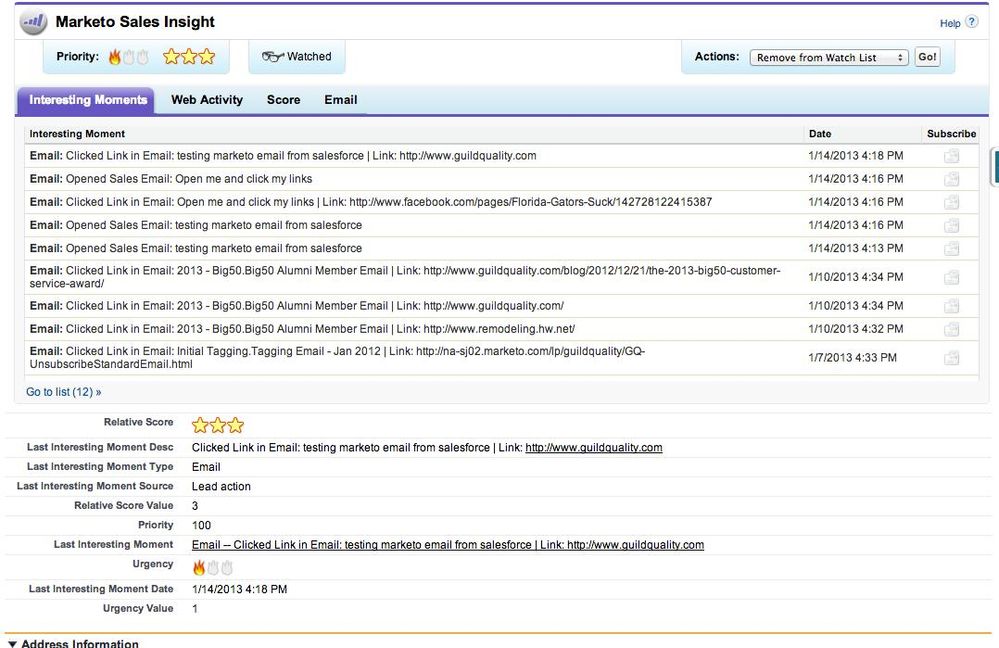Click the Subscribe column header

click(951, 134)
